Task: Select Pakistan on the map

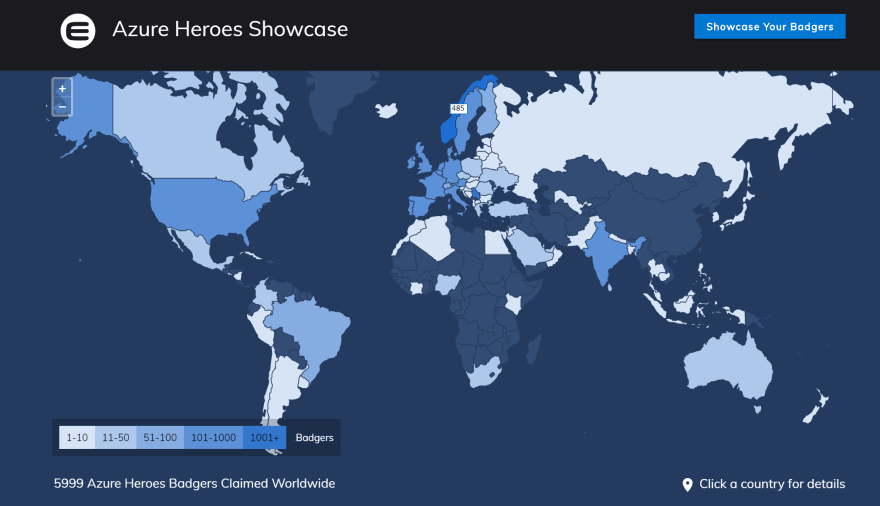Action: click(x=584, y=234)
